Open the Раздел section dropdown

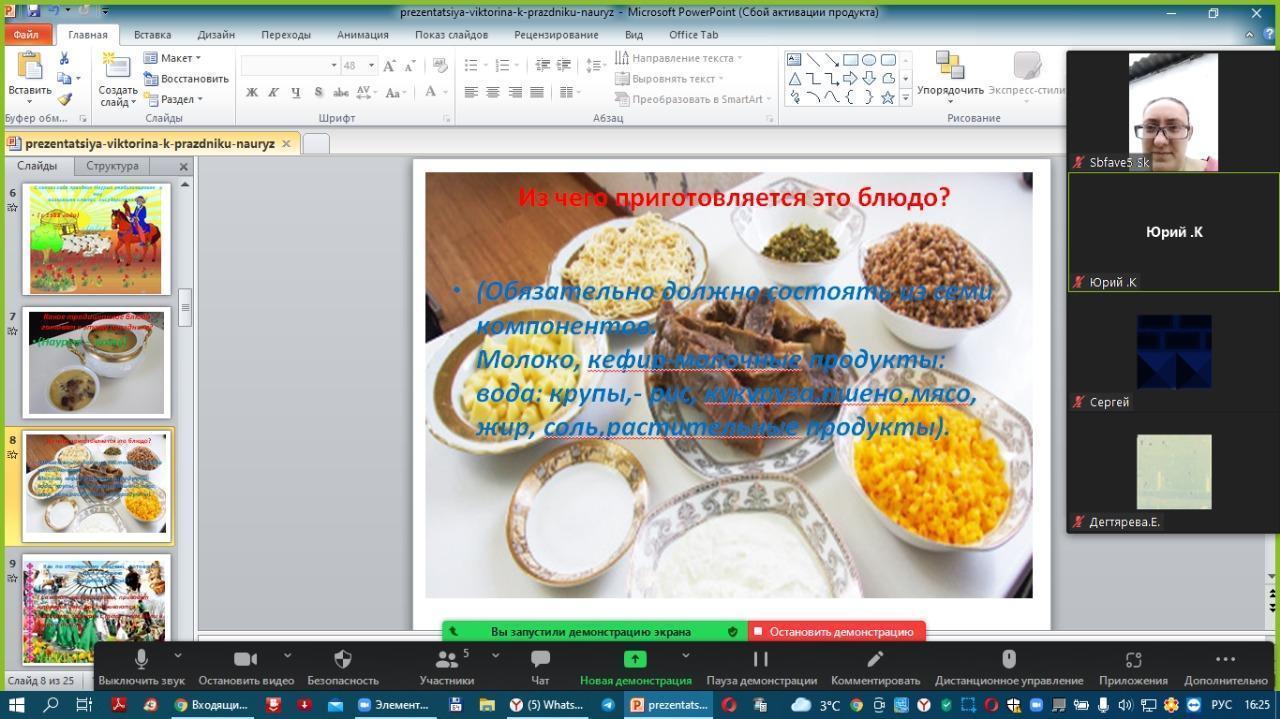click(177, 99)
